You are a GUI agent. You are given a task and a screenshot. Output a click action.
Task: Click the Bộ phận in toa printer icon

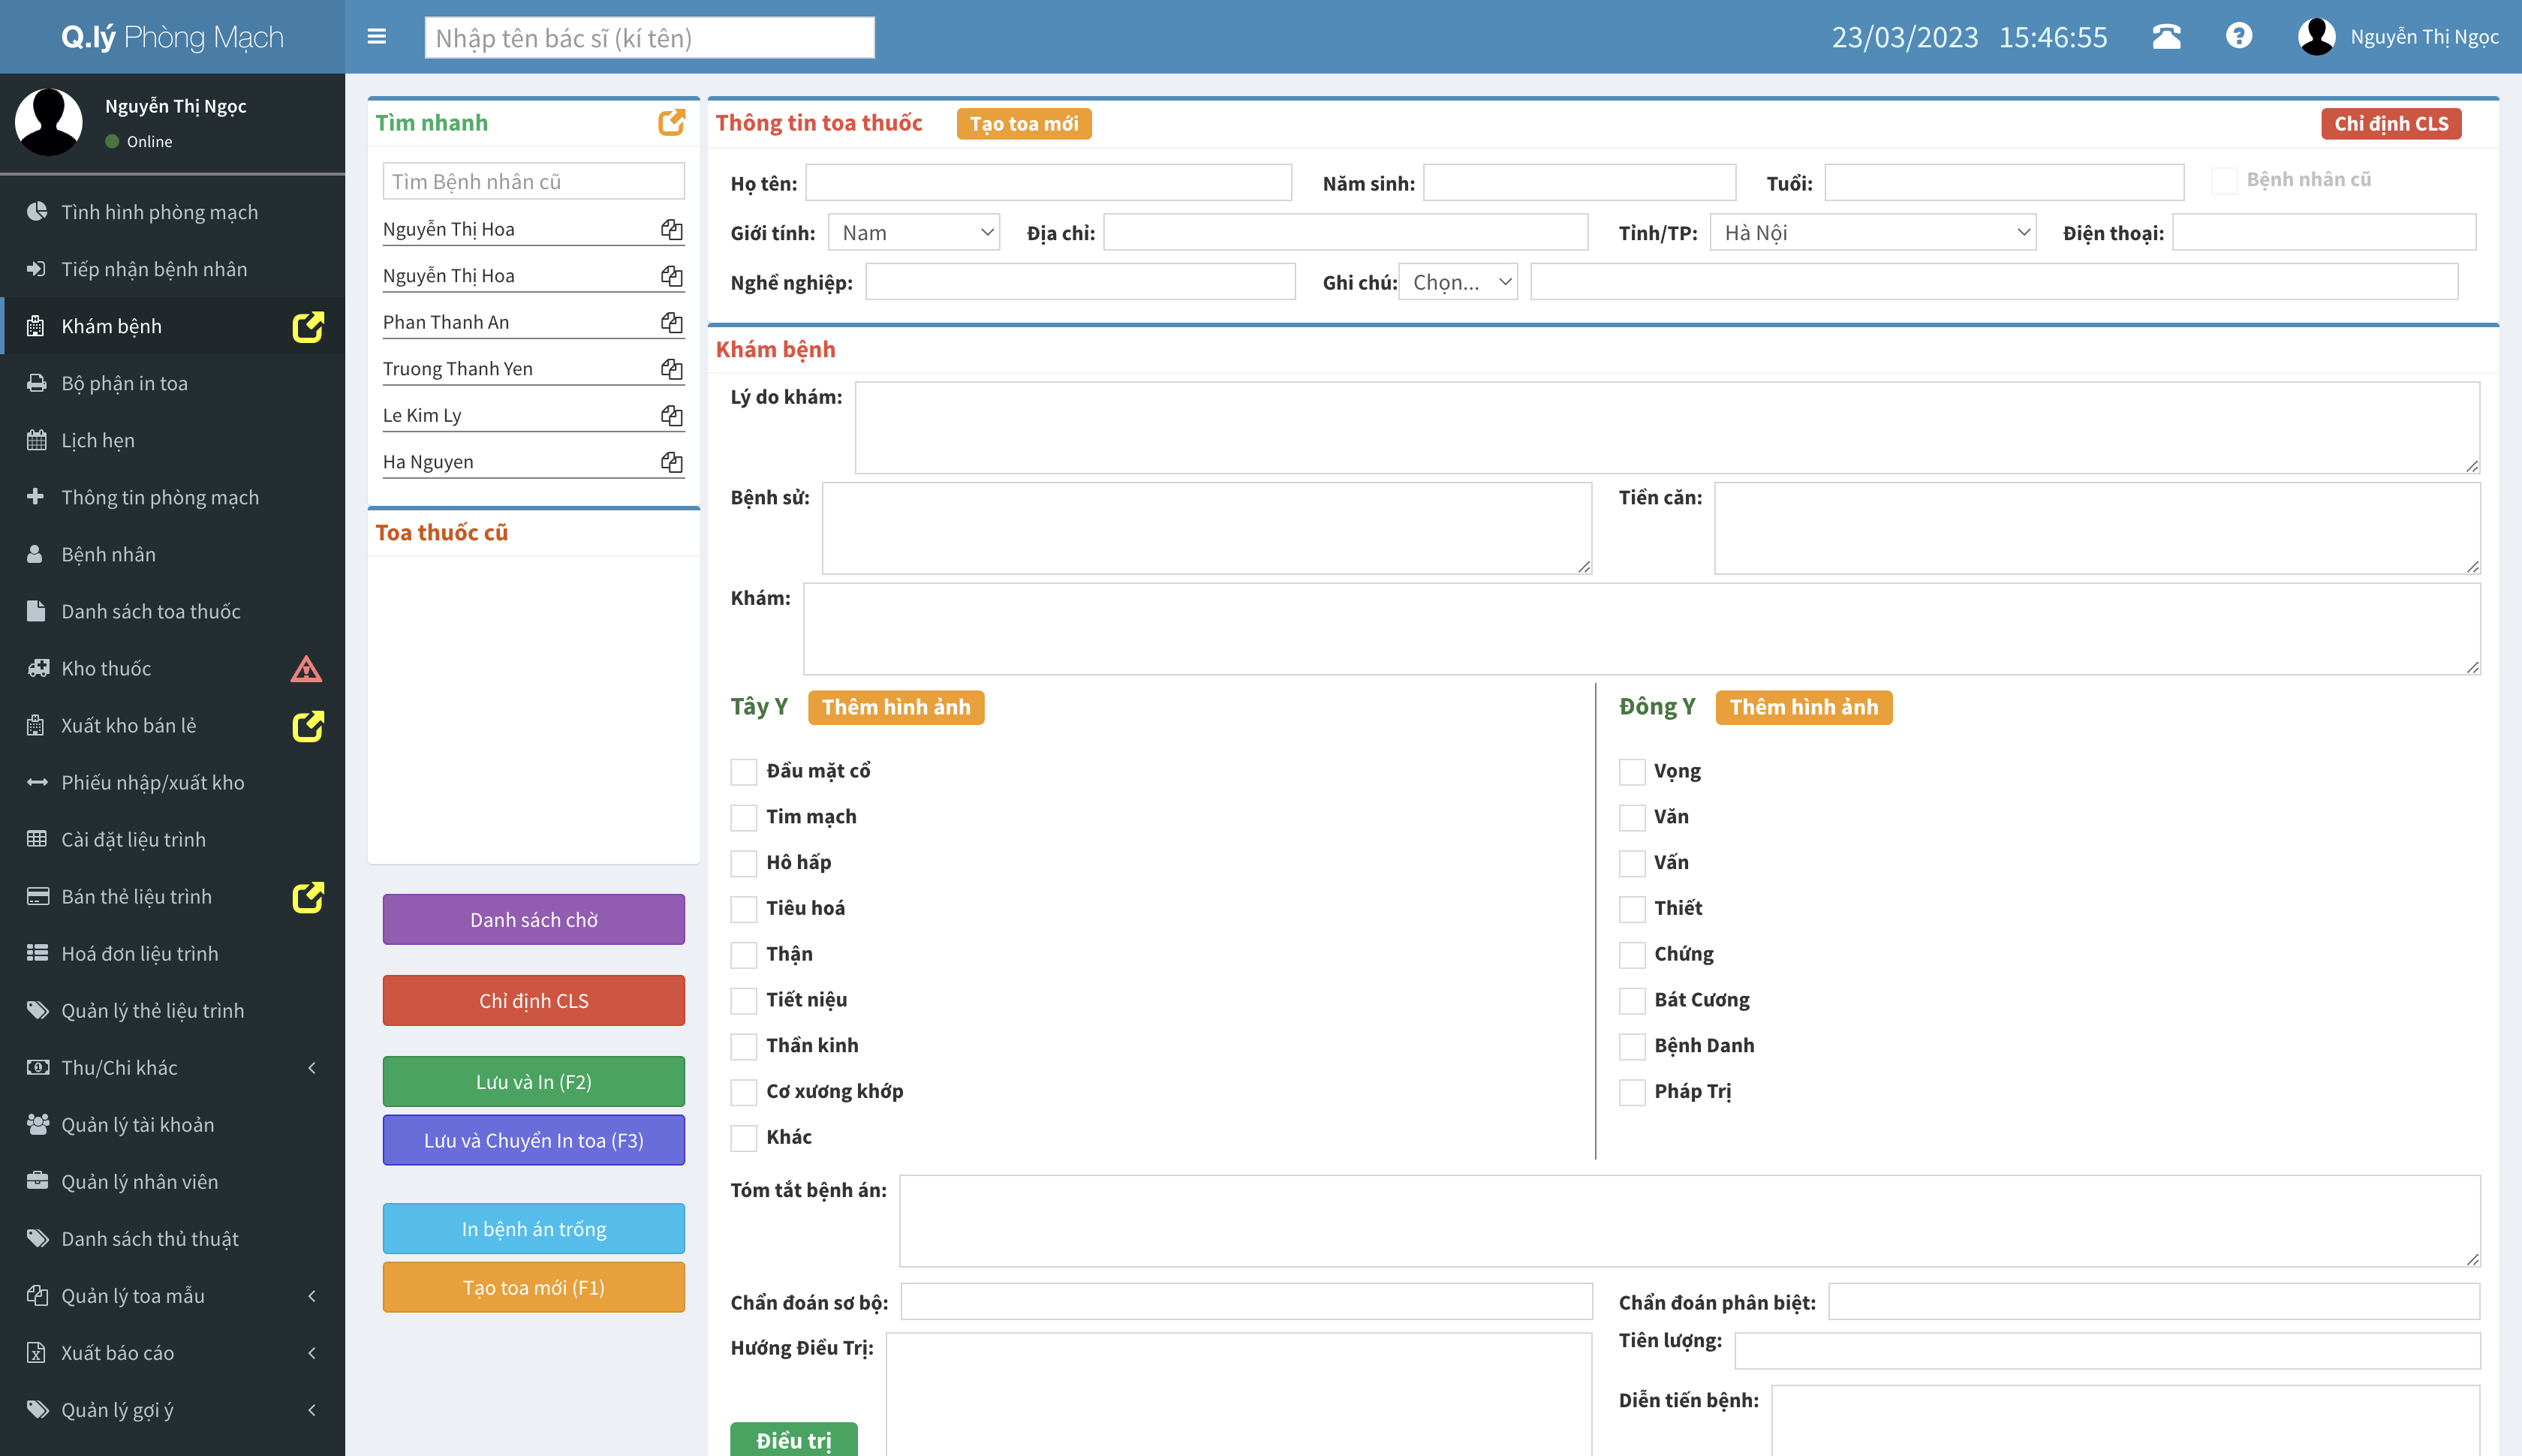point(37,383)
